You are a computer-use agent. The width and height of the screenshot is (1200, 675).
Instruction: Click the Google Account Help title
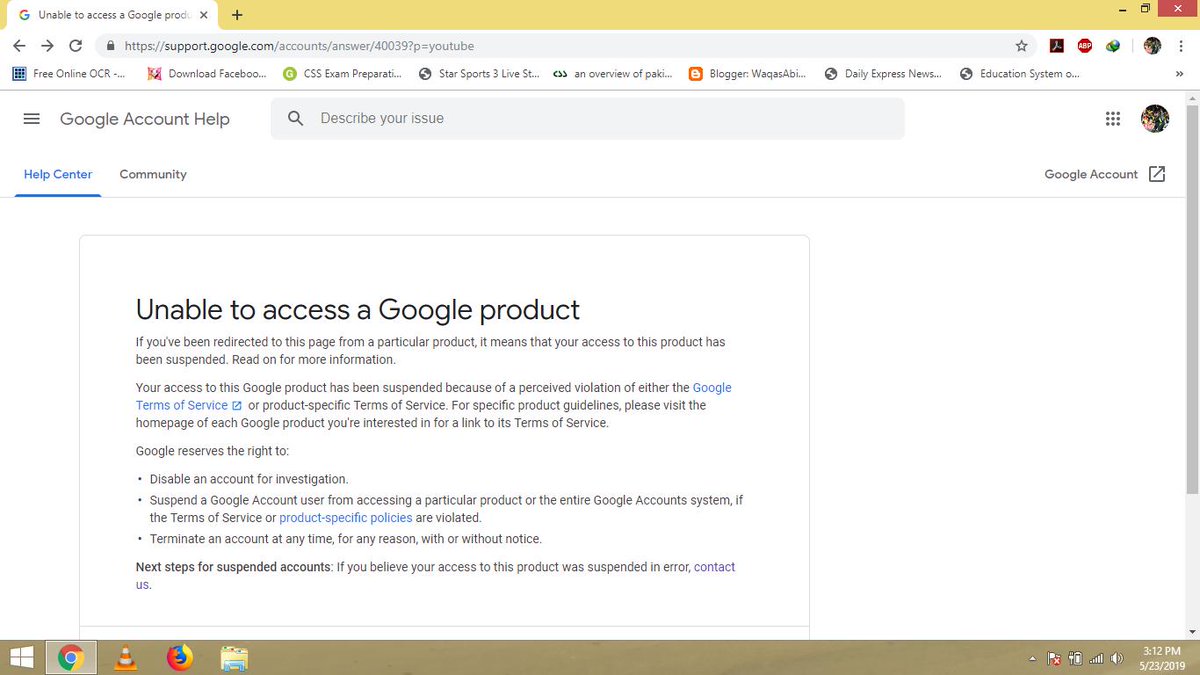point(145,118)
